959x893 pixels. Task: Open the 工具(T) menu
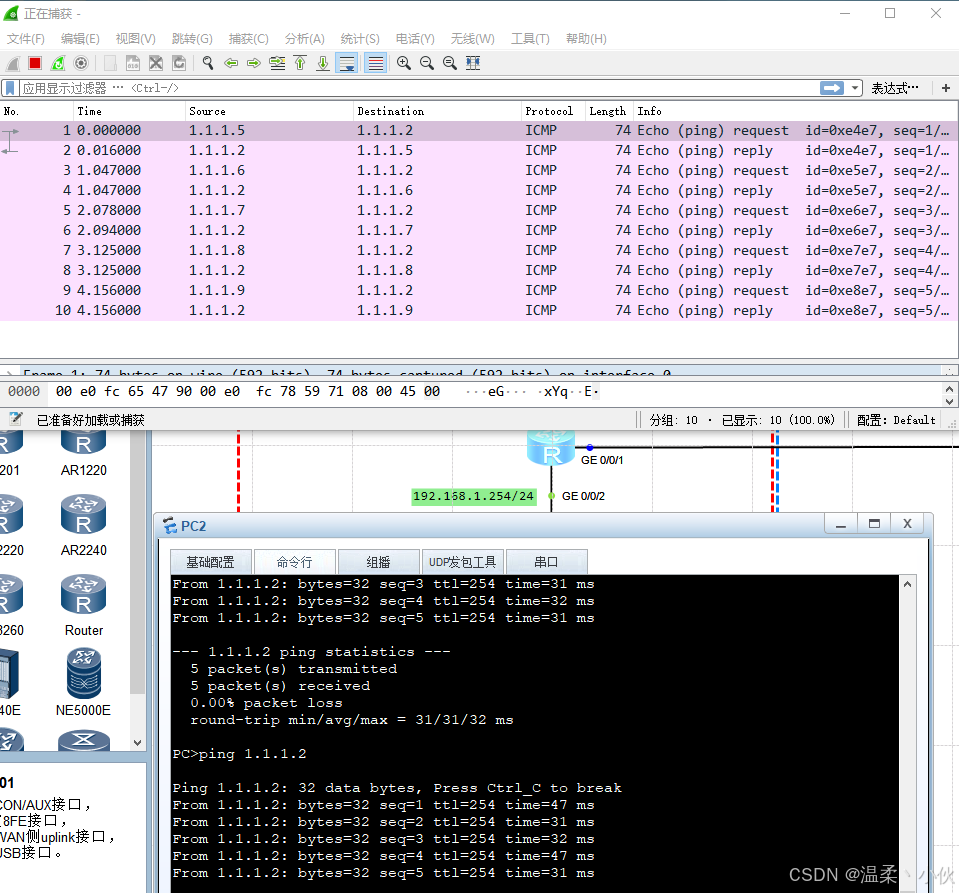click(530, 39)
